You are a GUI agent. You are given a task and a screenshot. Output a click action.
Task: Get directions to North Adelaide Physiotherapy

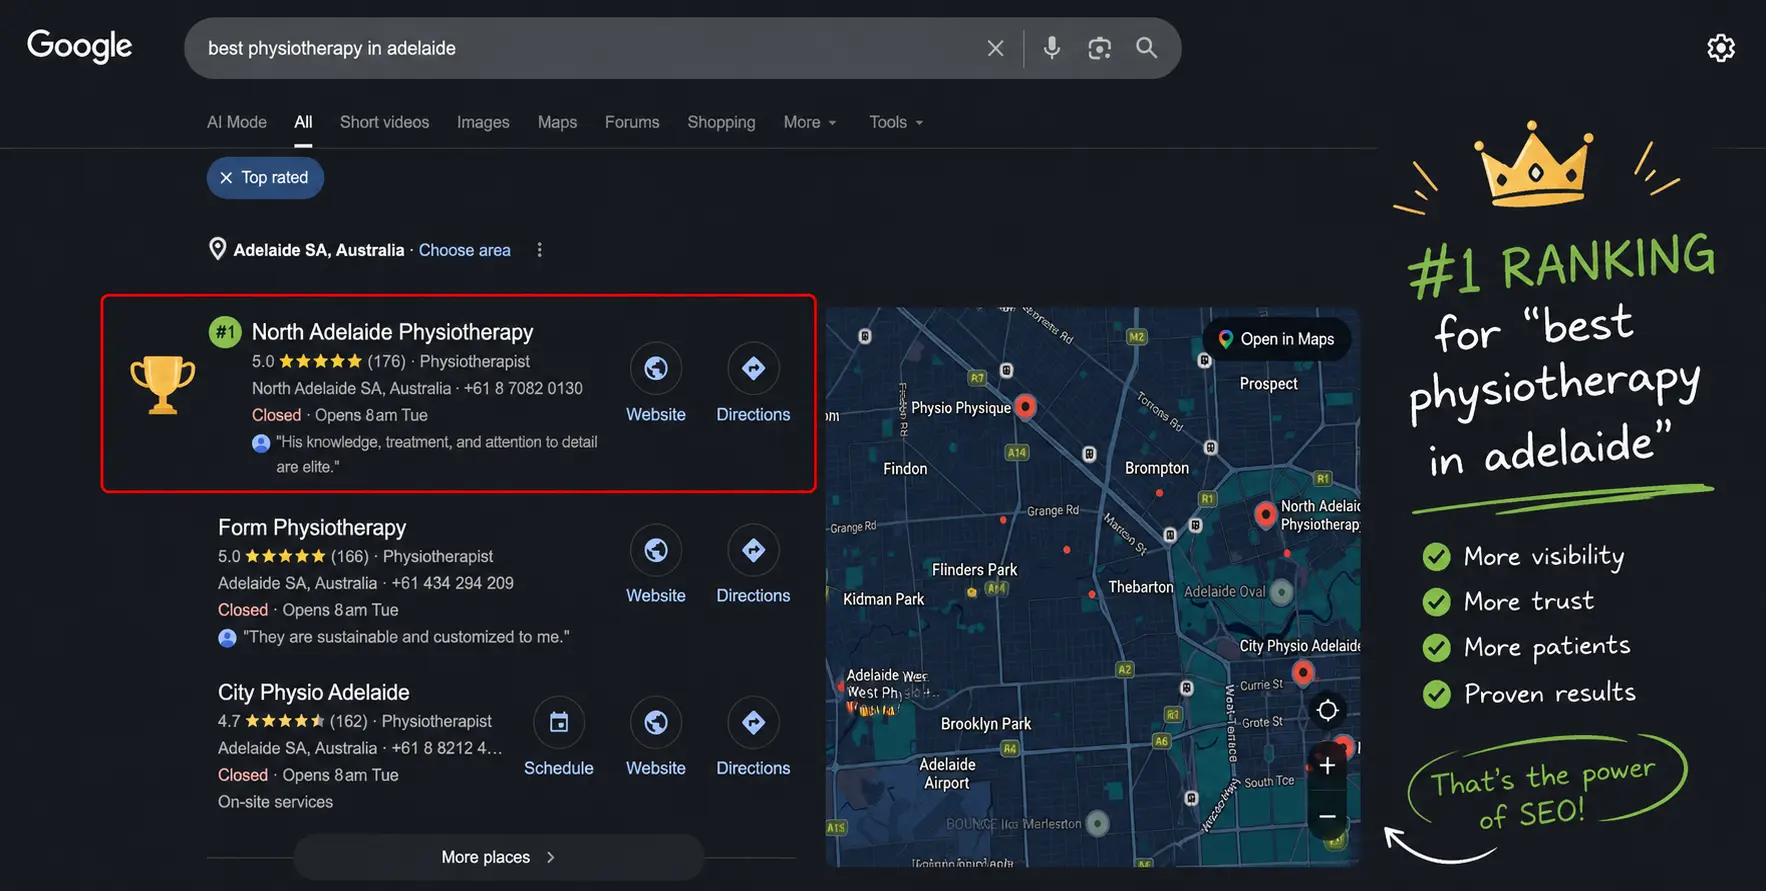[753, 369]
